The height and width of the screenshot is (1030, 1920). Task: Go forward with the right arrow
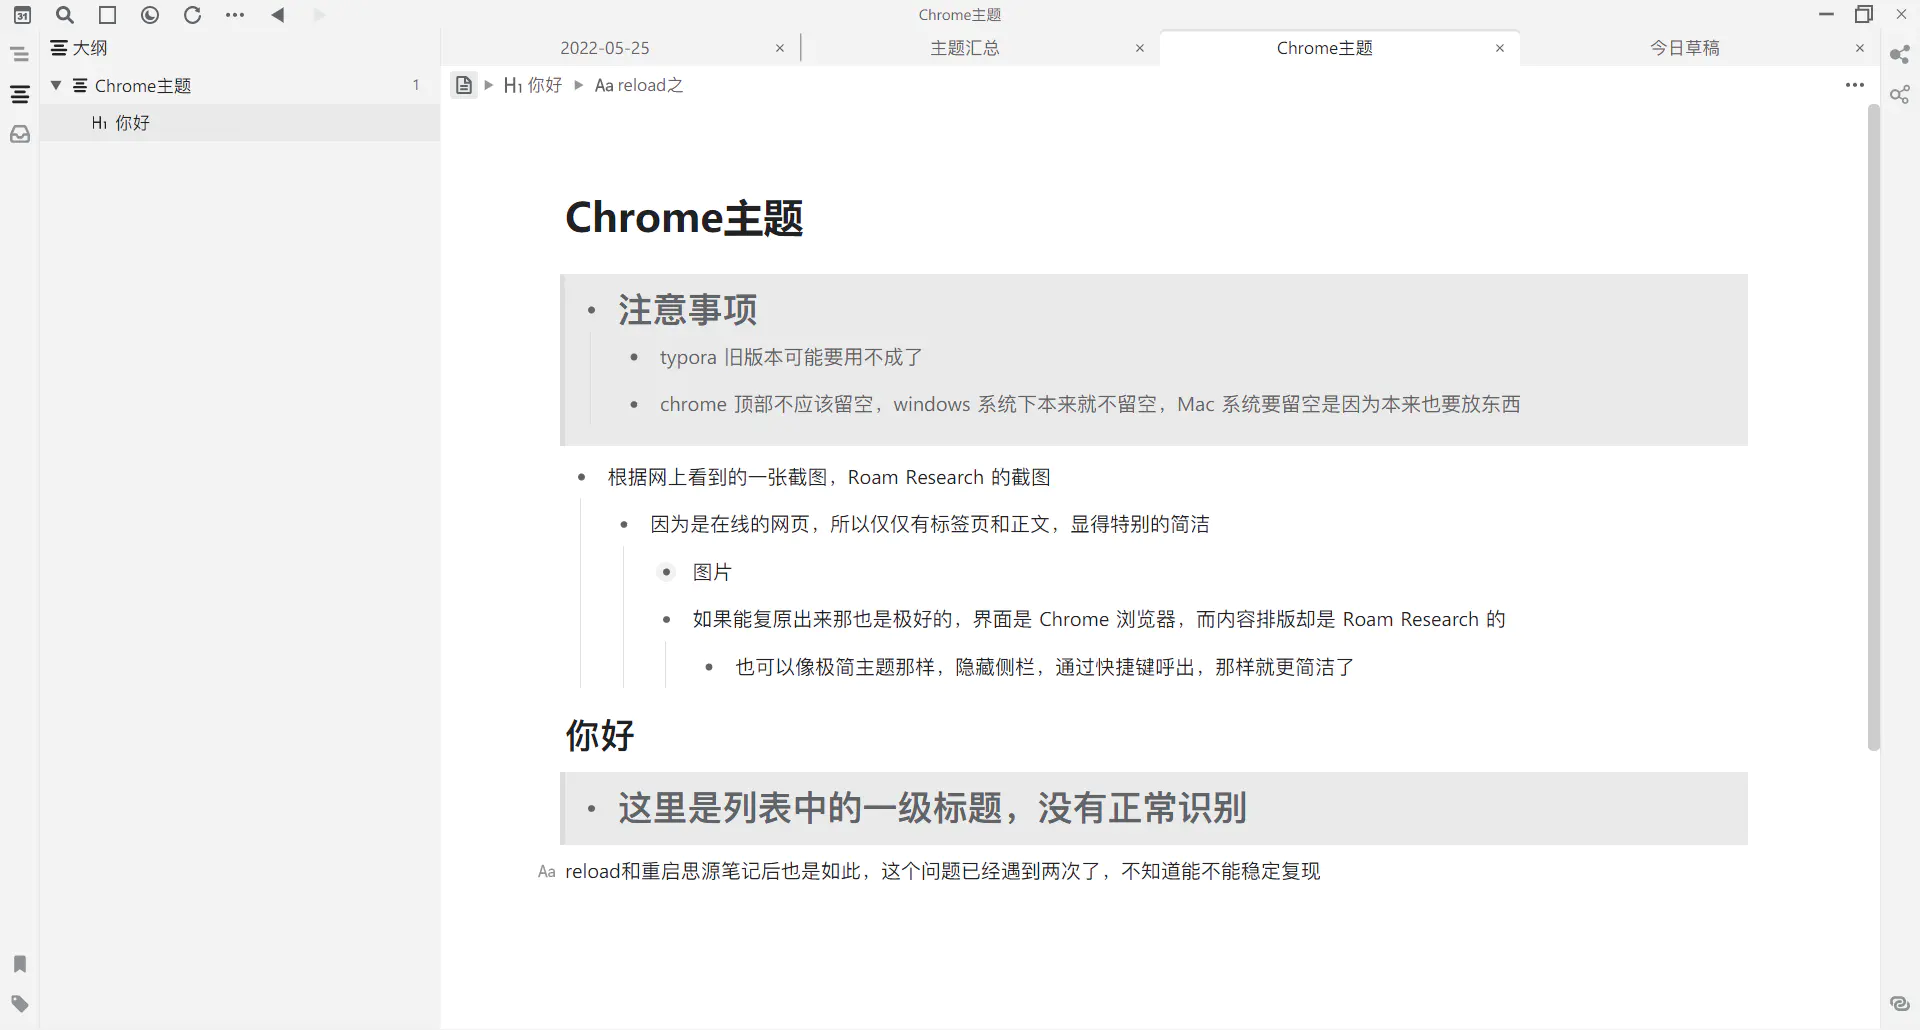coord(320,15)
